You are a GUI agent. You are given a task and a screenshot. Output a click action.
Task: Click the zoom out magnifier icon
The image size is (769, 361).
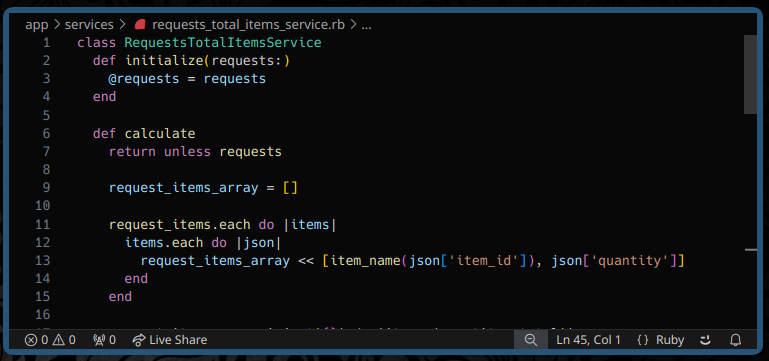(x=531, y=340)
